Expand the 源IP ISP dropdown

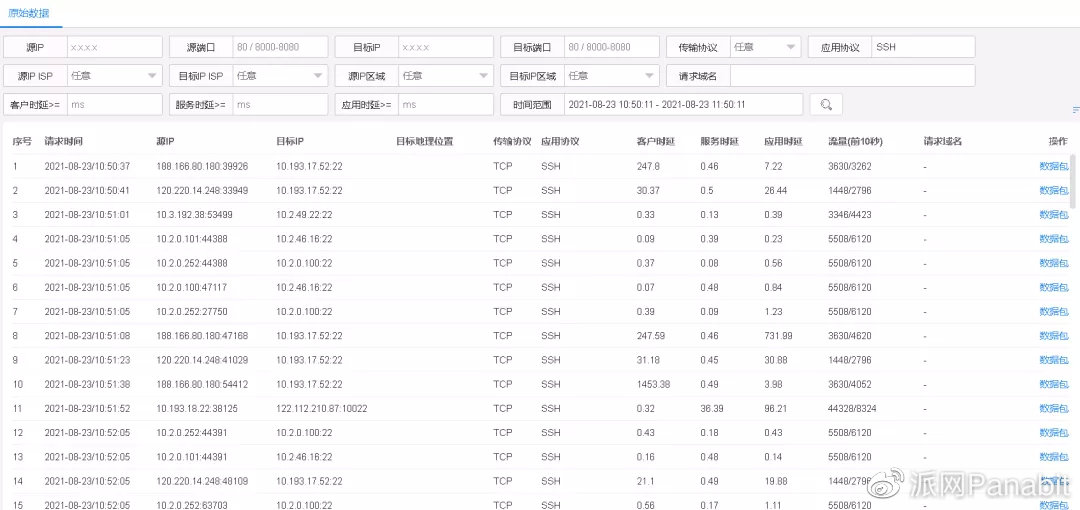[x=114, y=76]
